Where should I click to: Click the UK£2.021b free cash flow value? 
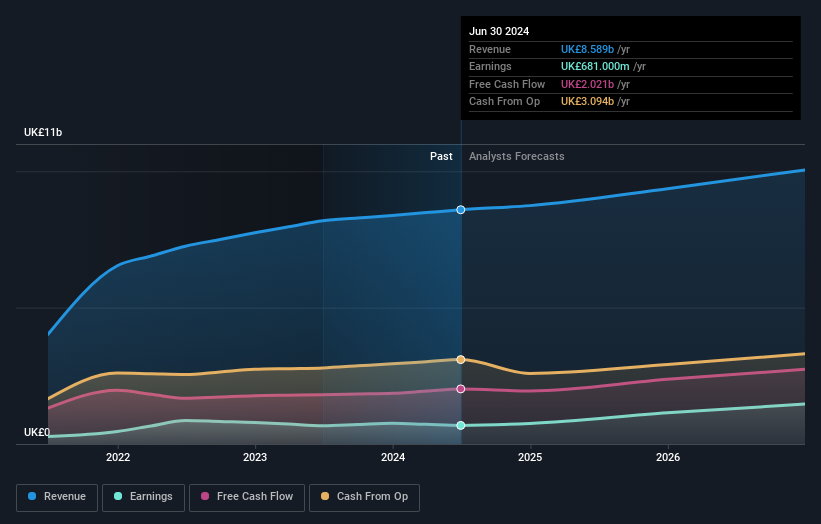click(x=587, y=84)
